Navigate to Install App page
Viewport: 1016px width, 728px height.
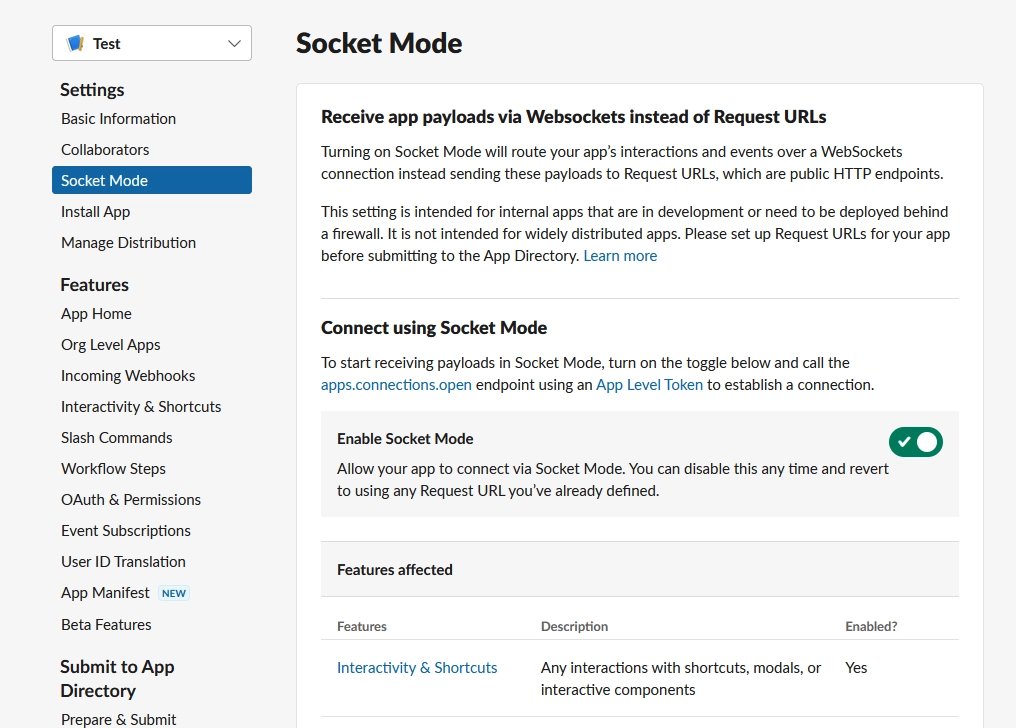[95, 211]
